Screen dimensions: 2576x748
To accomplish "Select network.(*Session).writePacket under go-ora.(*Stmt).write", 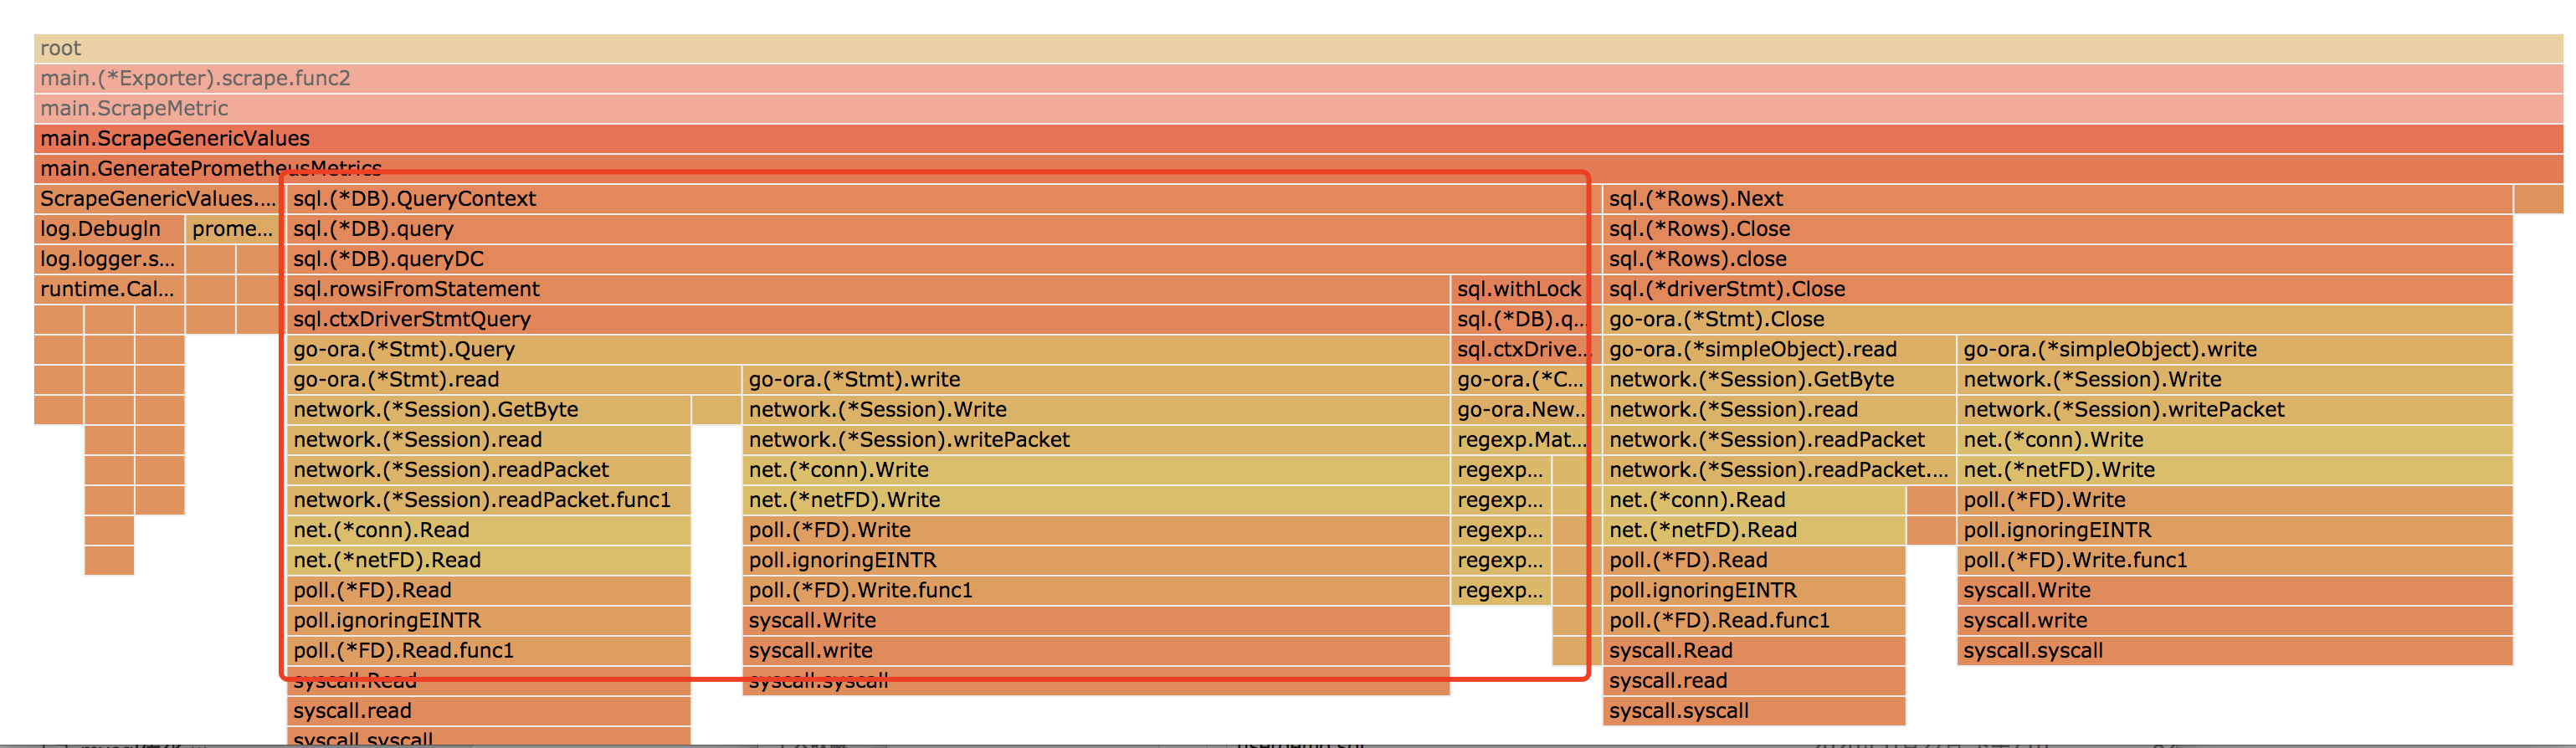I will coord(1096,439).
